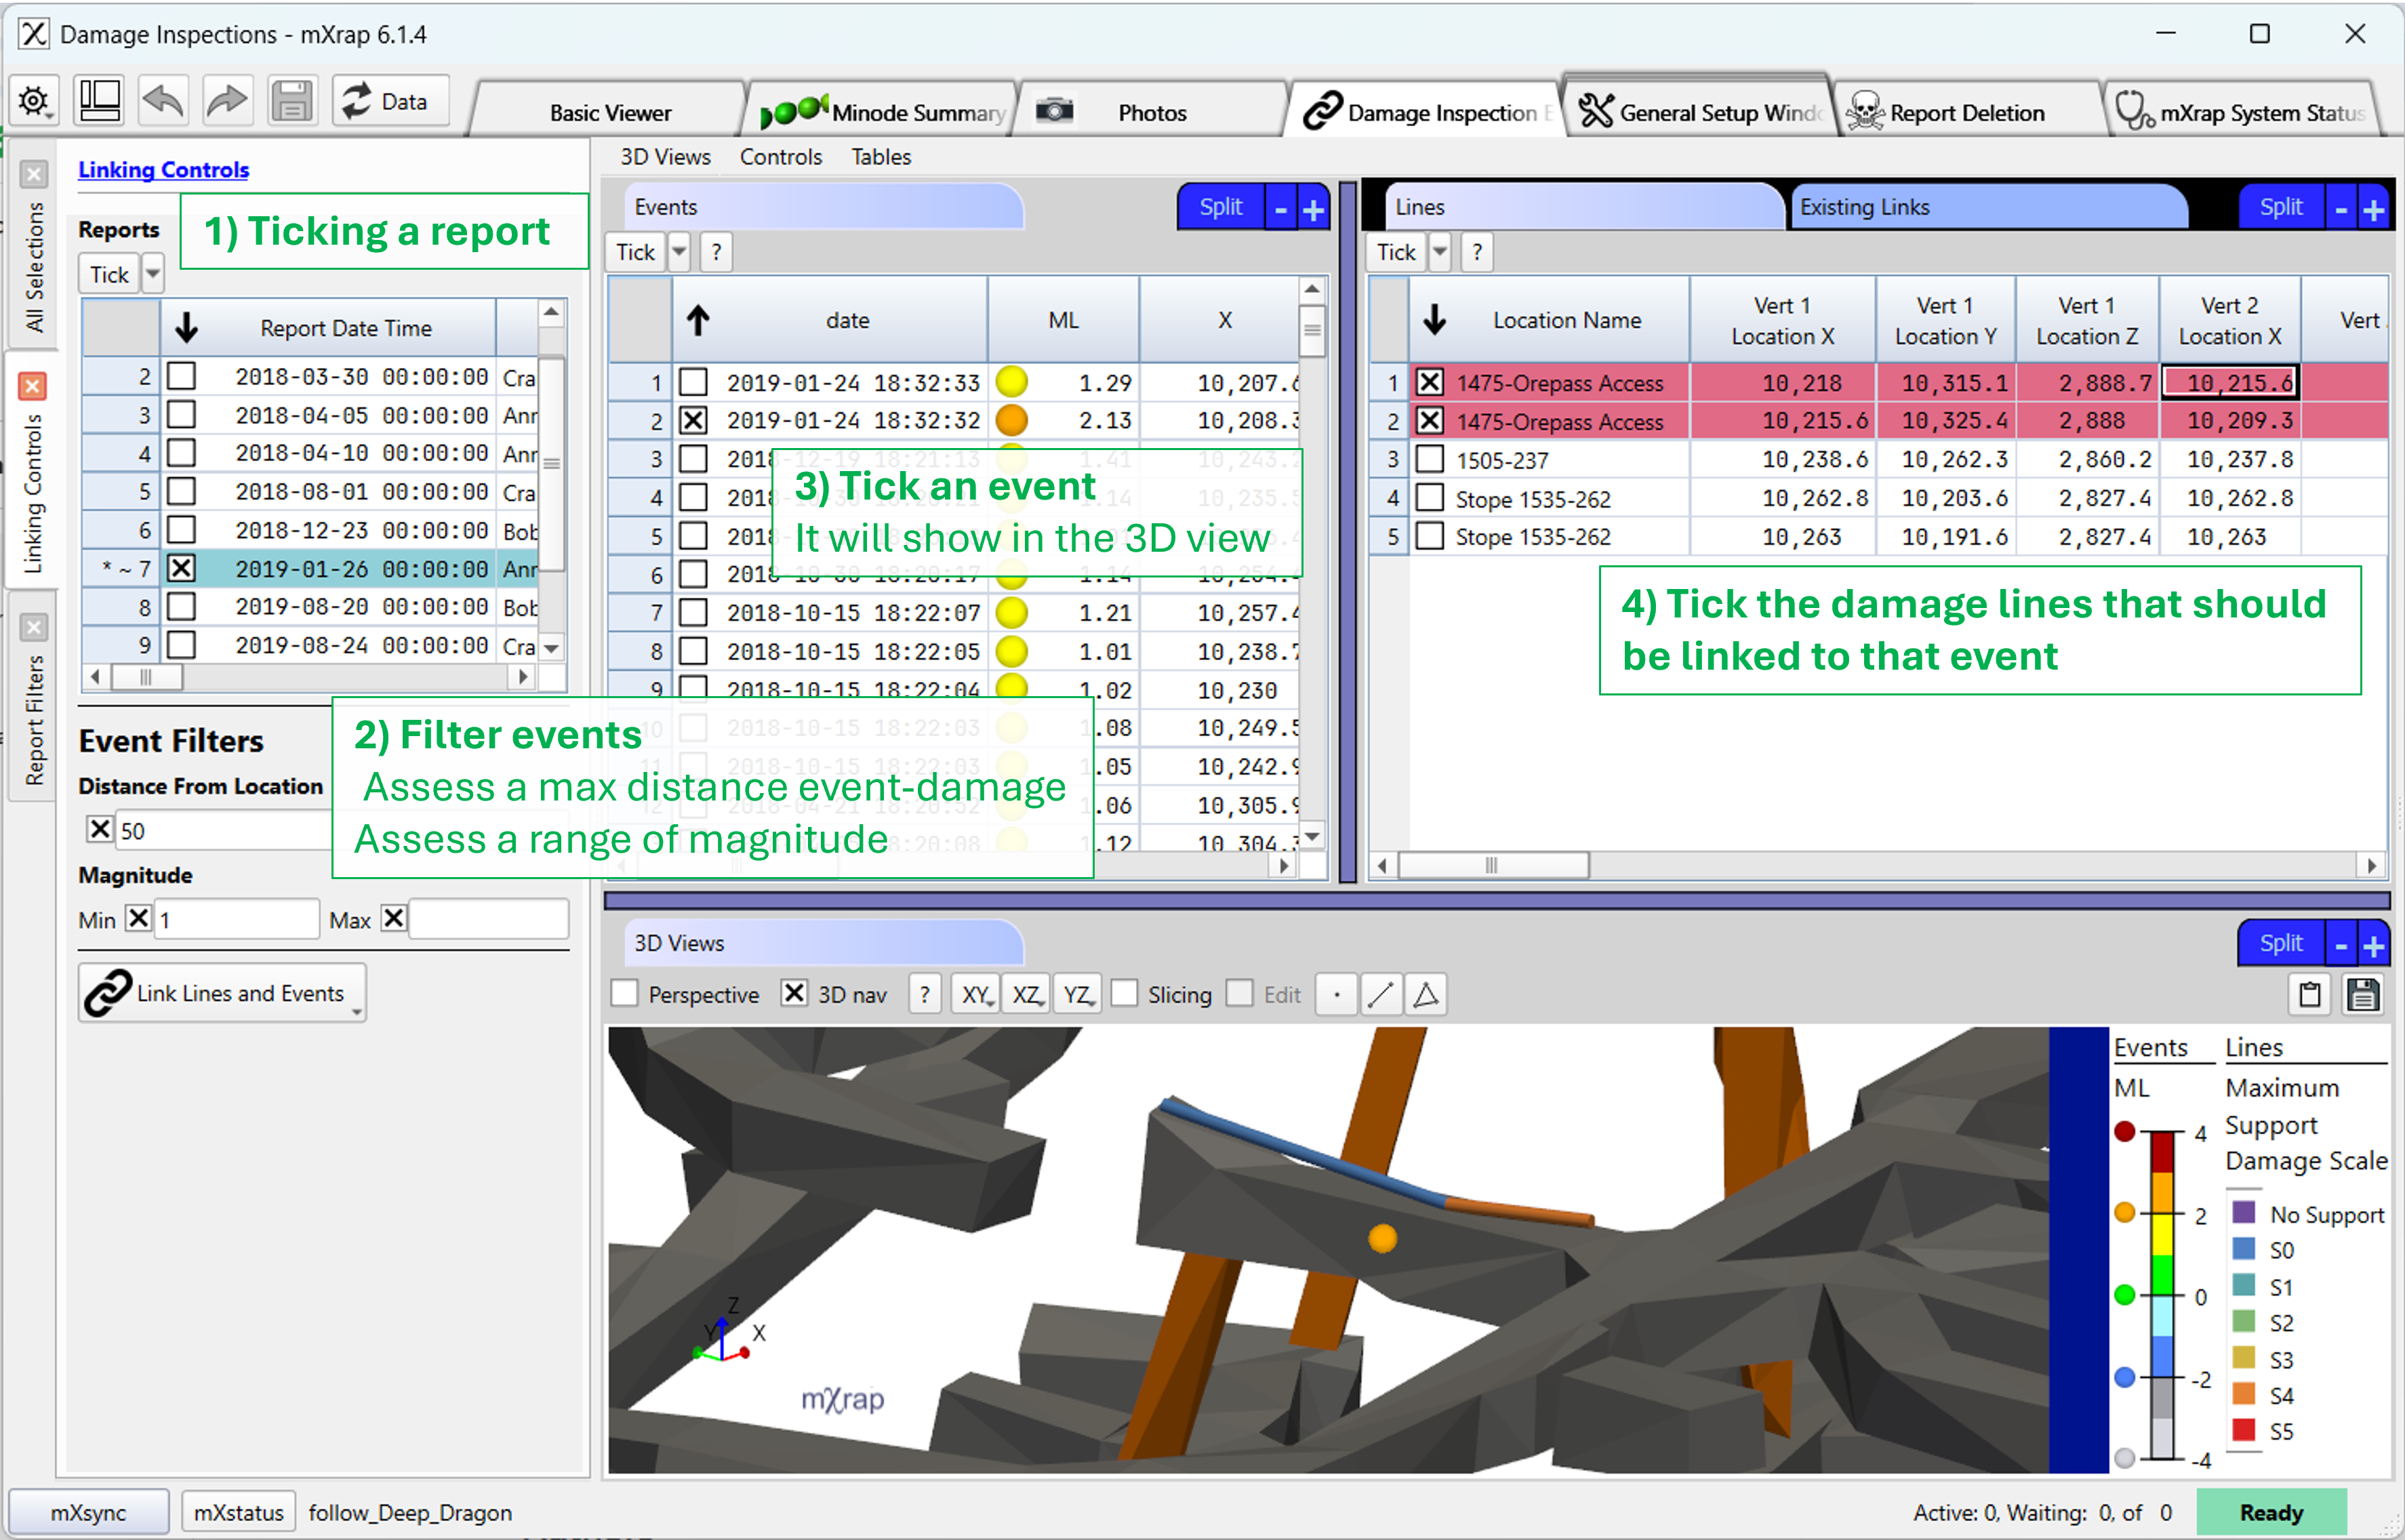Viewport: 2405px width, 1540px height.
Task: Click the mXstatus button
Action: 239,1512
